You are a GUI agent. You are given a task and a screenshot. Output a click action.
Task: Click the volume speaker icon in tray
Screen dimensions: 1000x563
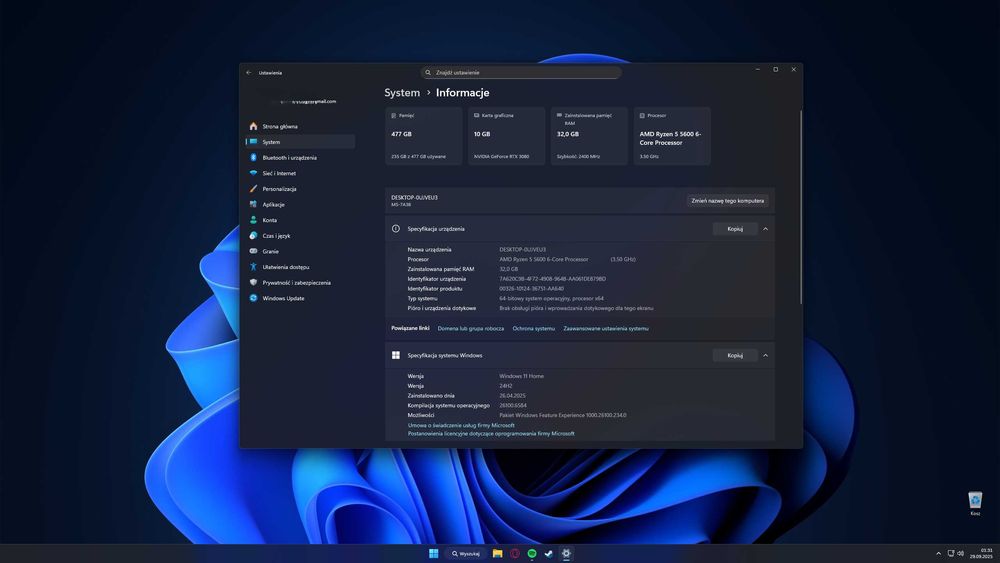(960, 553)
